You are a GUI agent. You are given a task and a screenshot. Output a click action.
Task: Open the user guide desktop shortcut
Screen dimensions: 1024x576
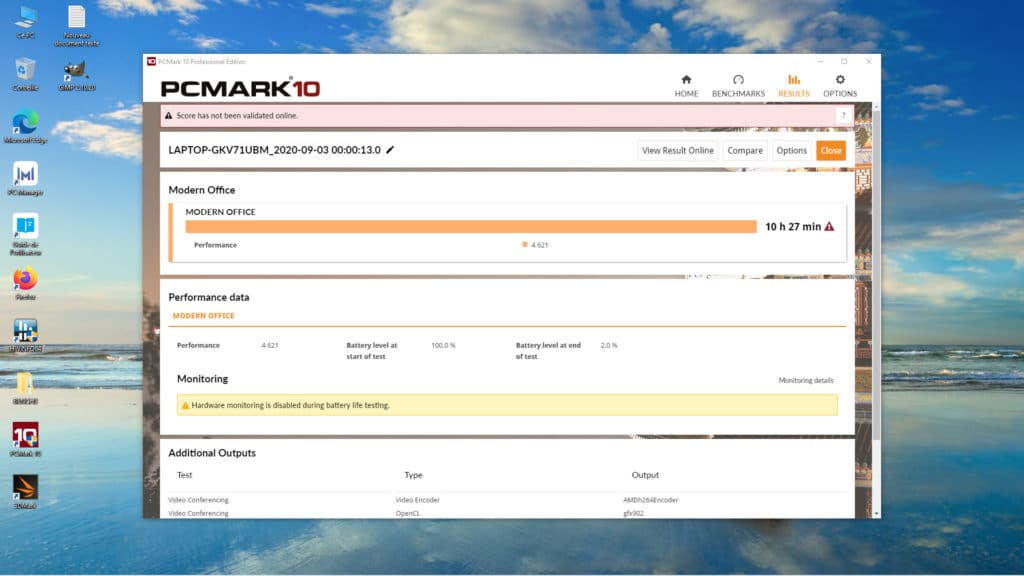click(x=25, y=234)
